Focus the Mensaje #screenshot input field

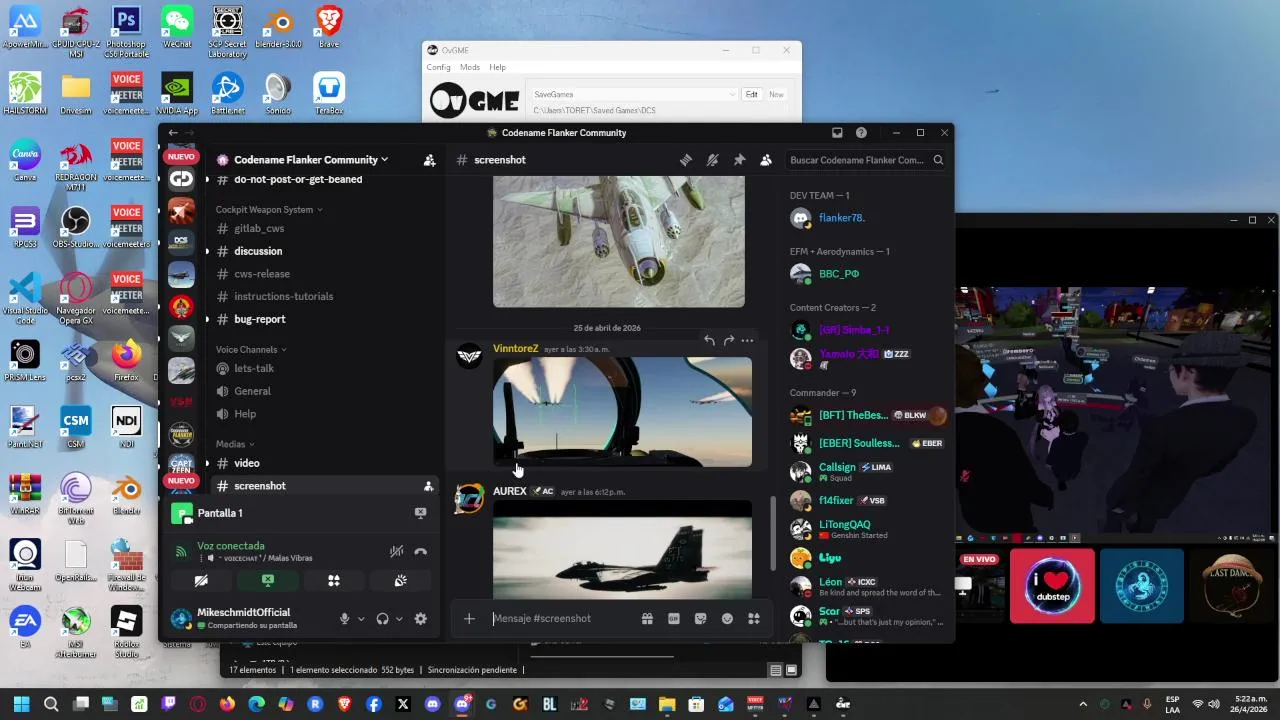(560, 619)
